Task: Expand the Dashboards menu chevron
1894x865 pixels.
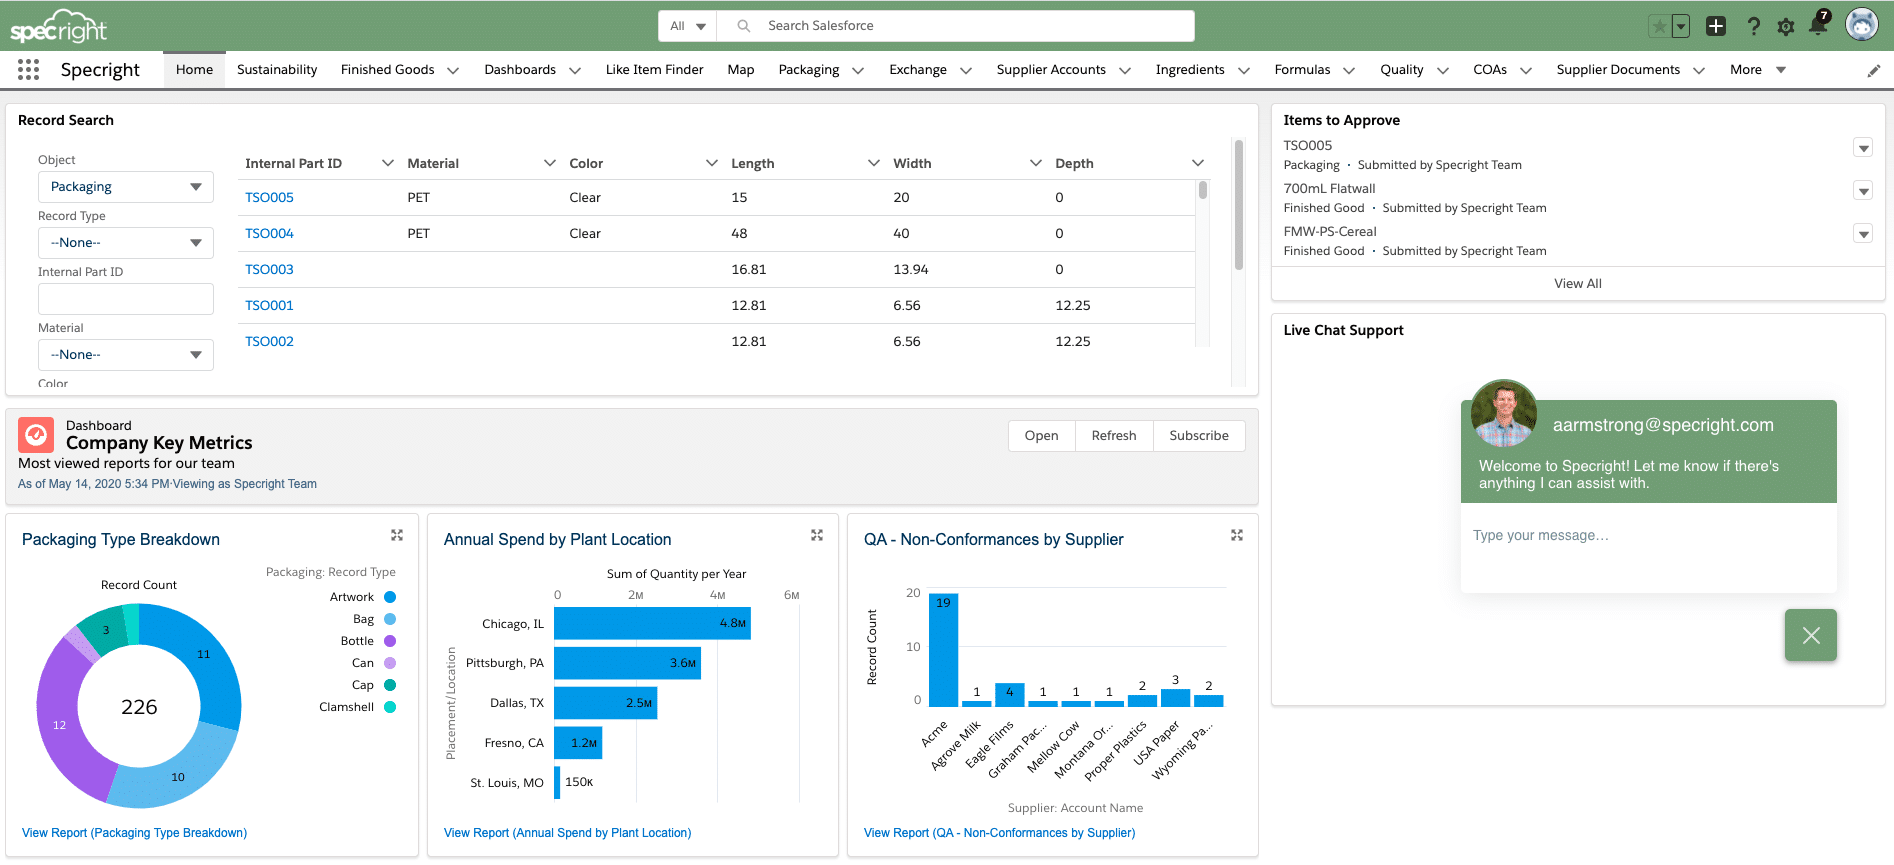Action: click(x=575, y=70)
